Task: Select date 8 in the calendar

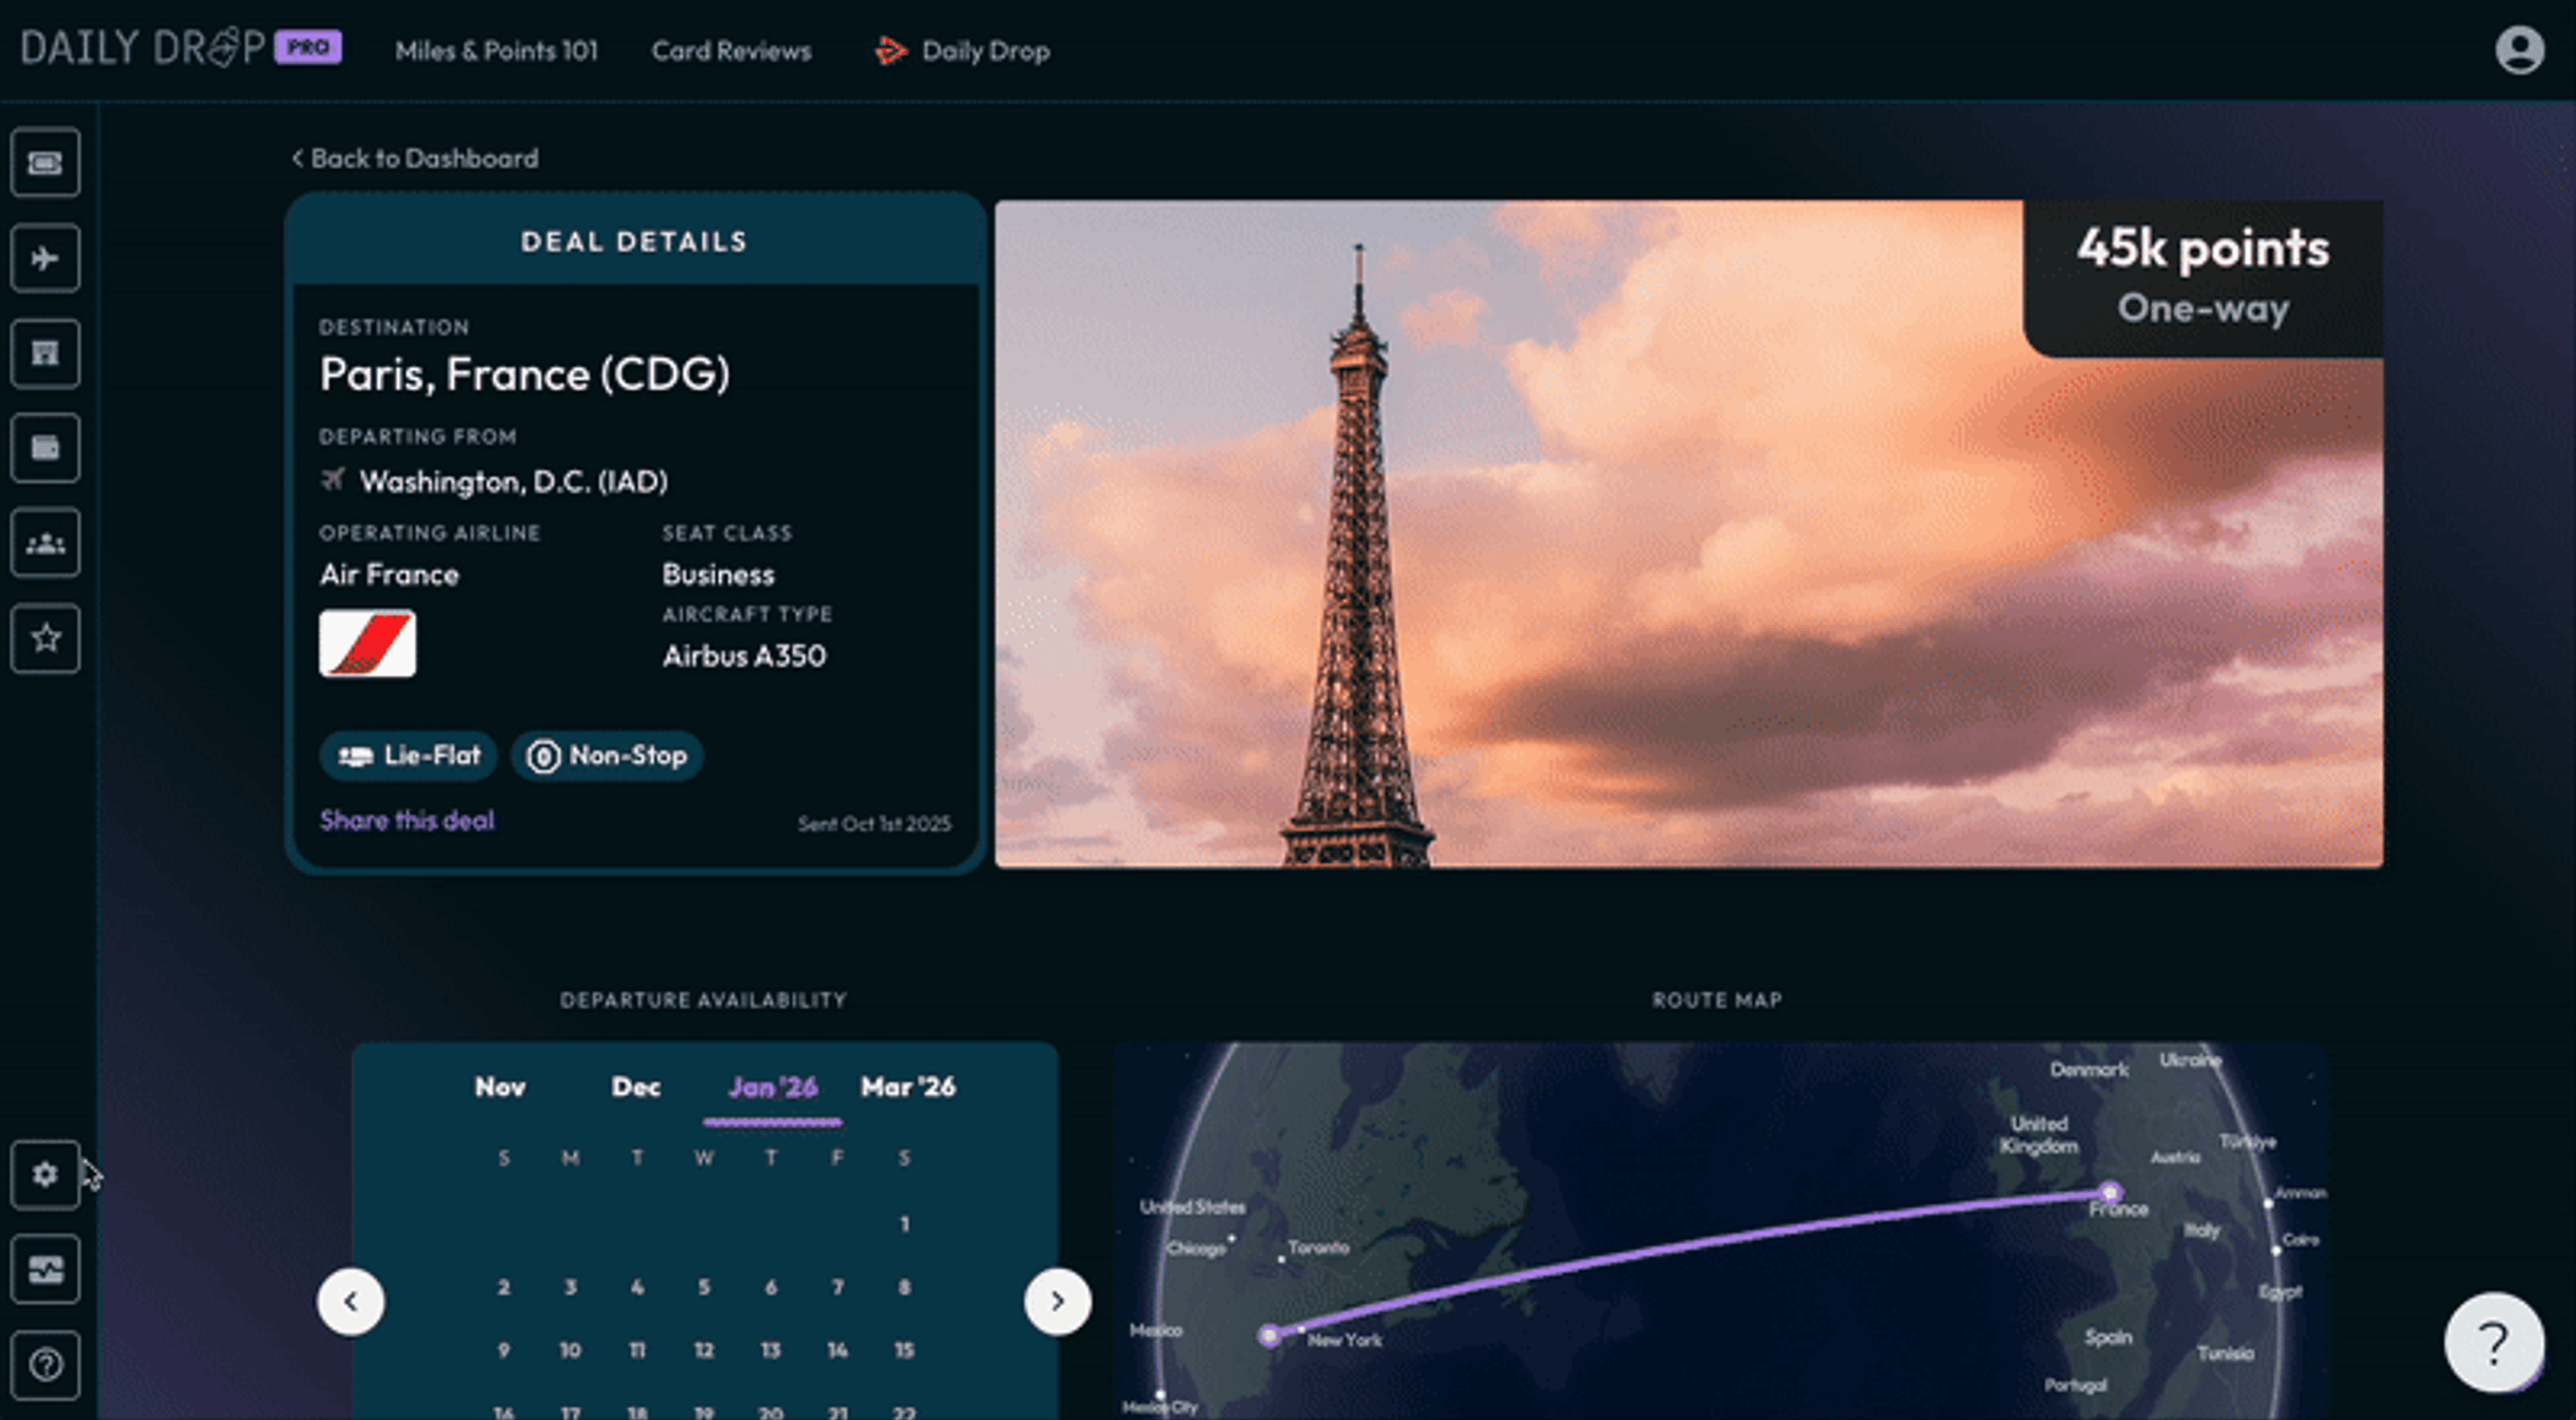Action: 904,1287
